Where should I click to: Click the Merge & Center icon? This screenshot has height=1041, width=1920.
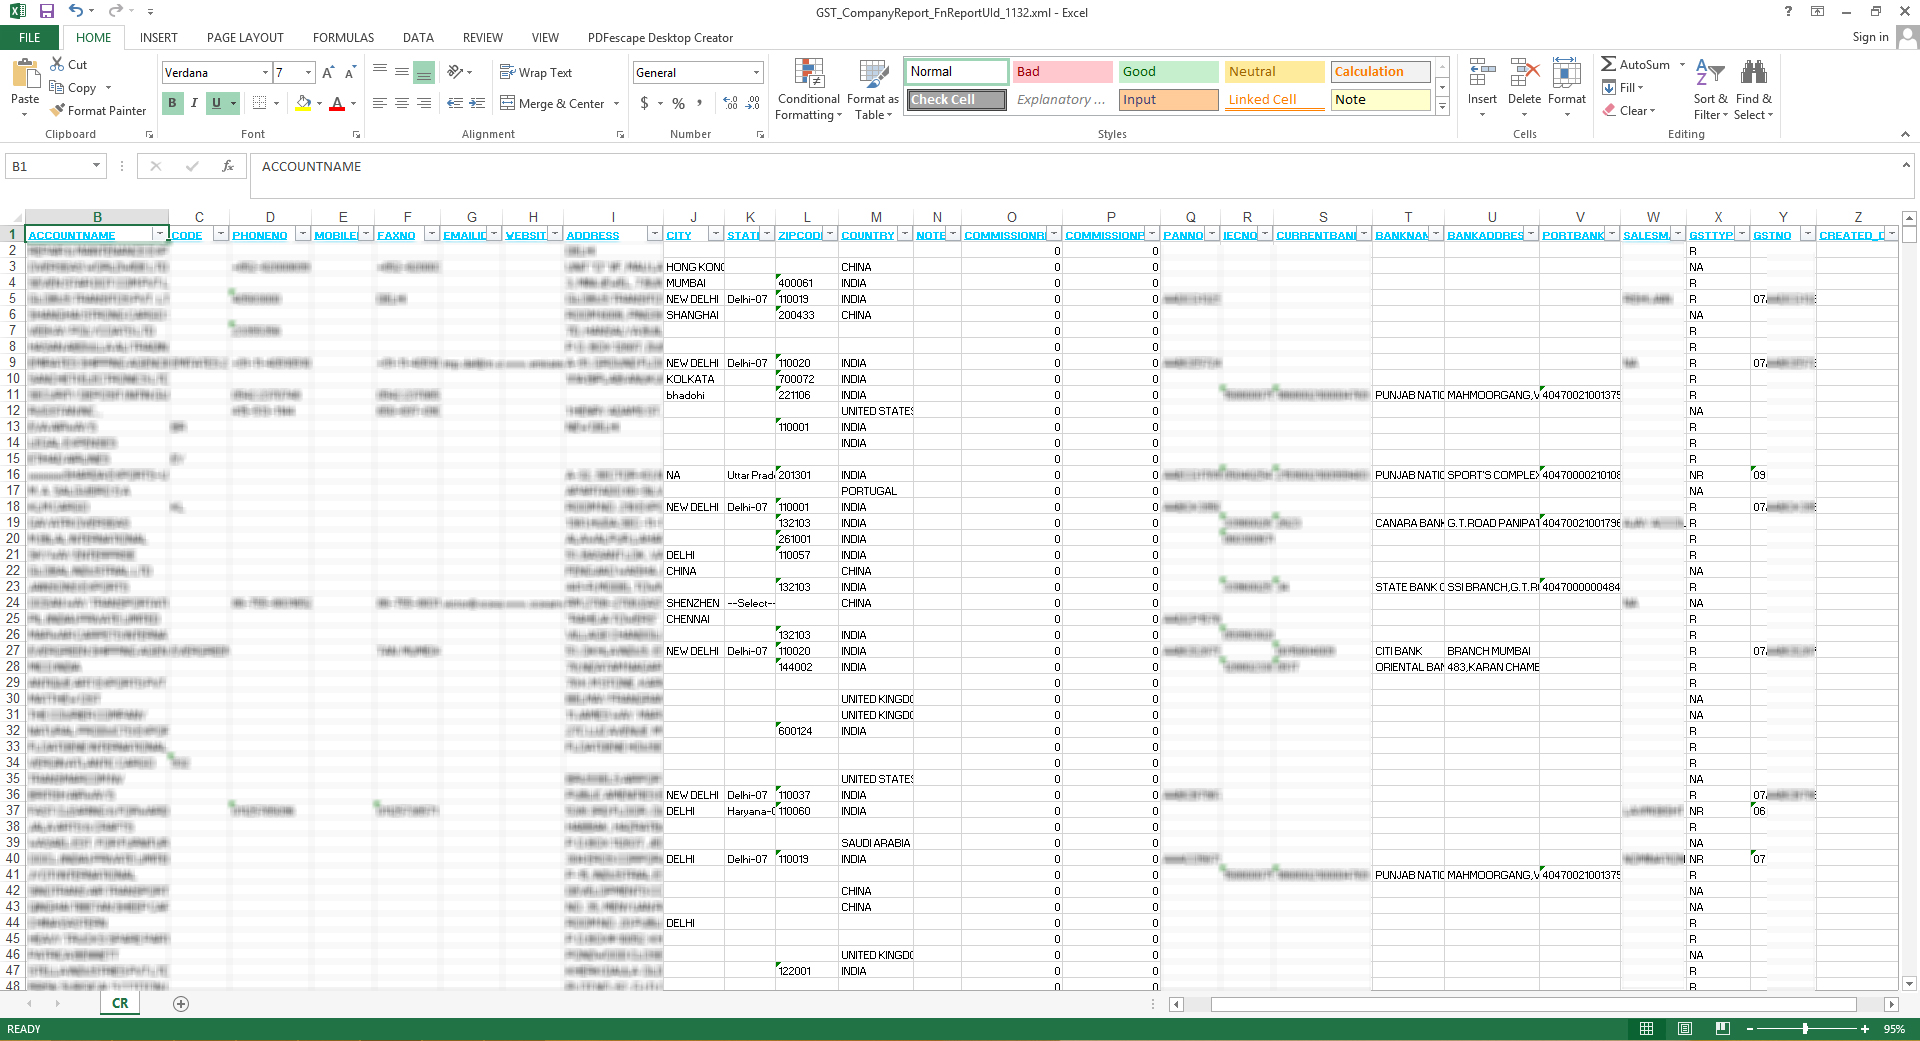click(x=508, y=103)
